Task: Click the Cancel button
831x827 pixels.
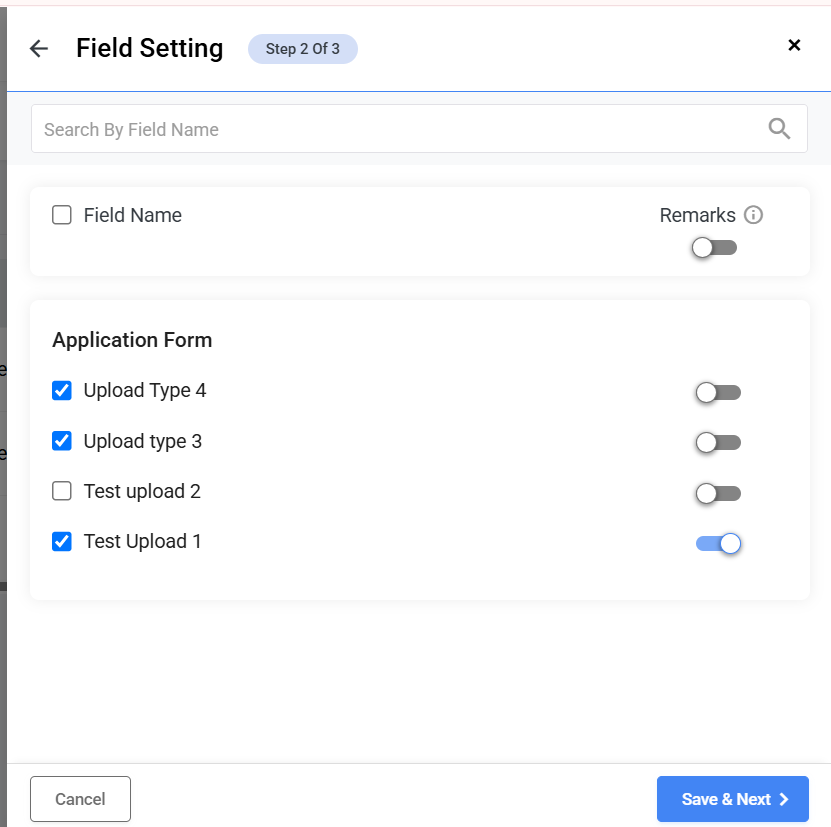Action: click(80, 799)
